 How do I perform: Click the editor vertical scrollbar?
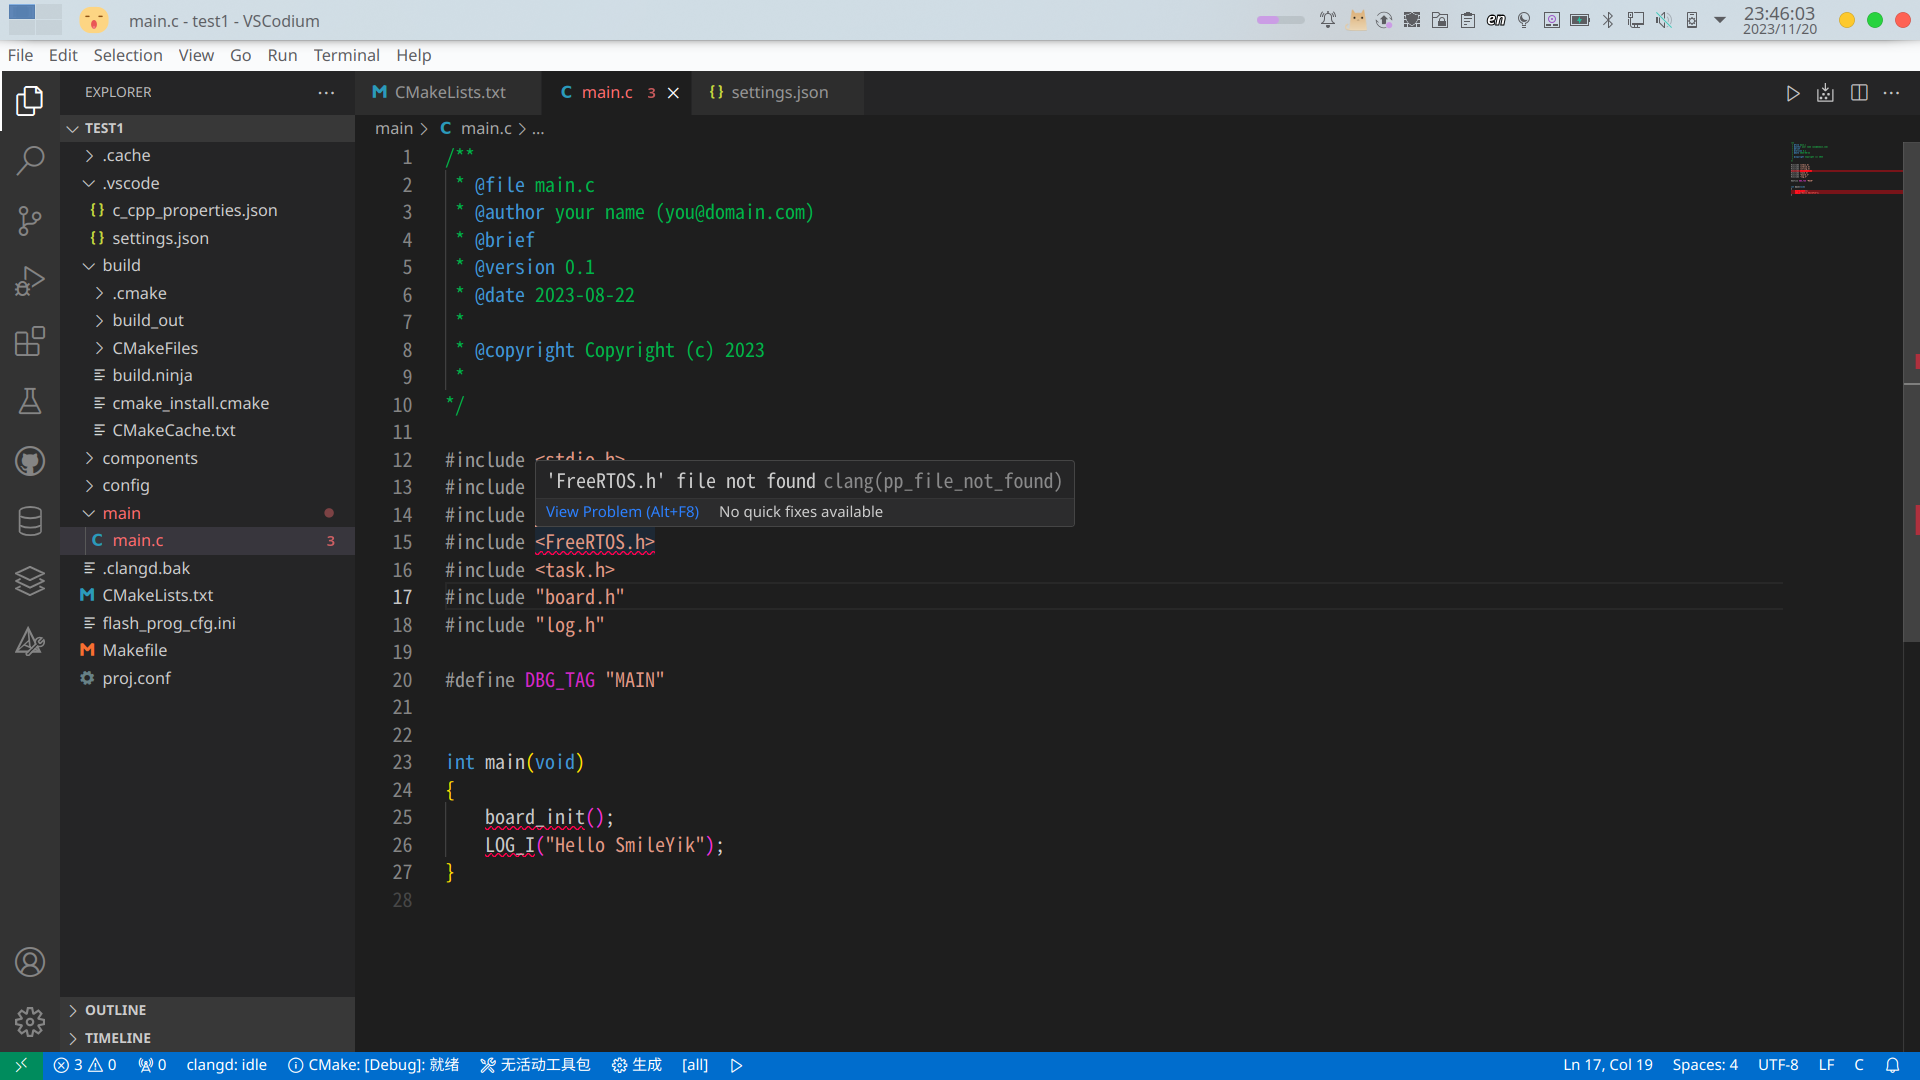[x=1911, y=392]
